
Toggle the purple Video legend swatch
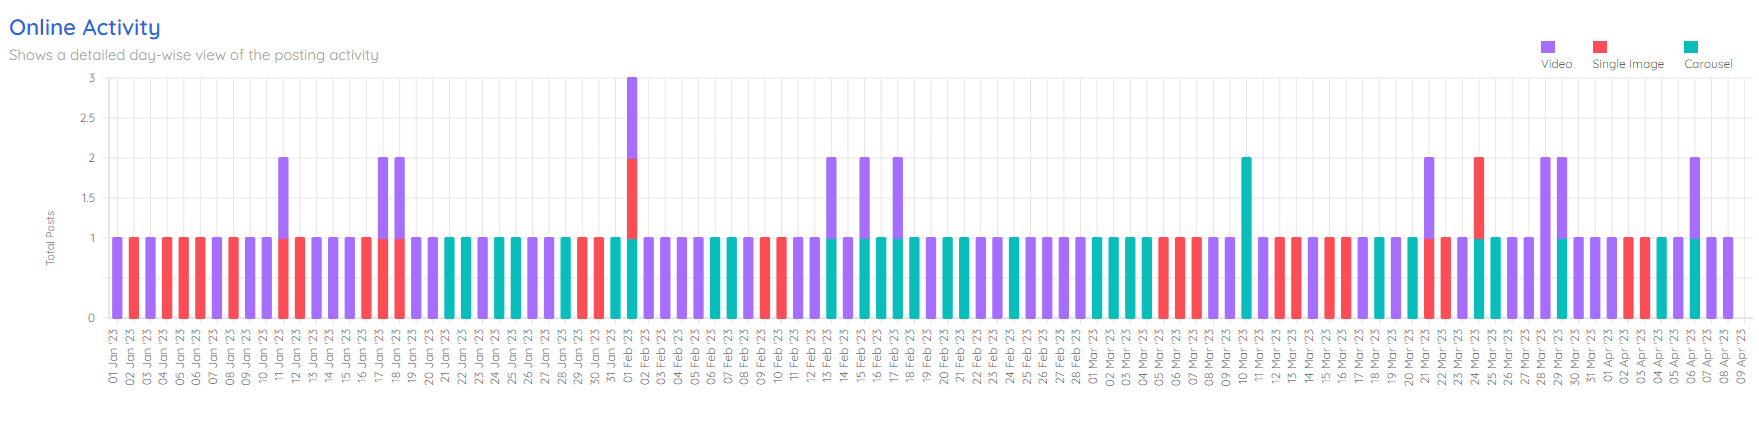(1547, 47)
